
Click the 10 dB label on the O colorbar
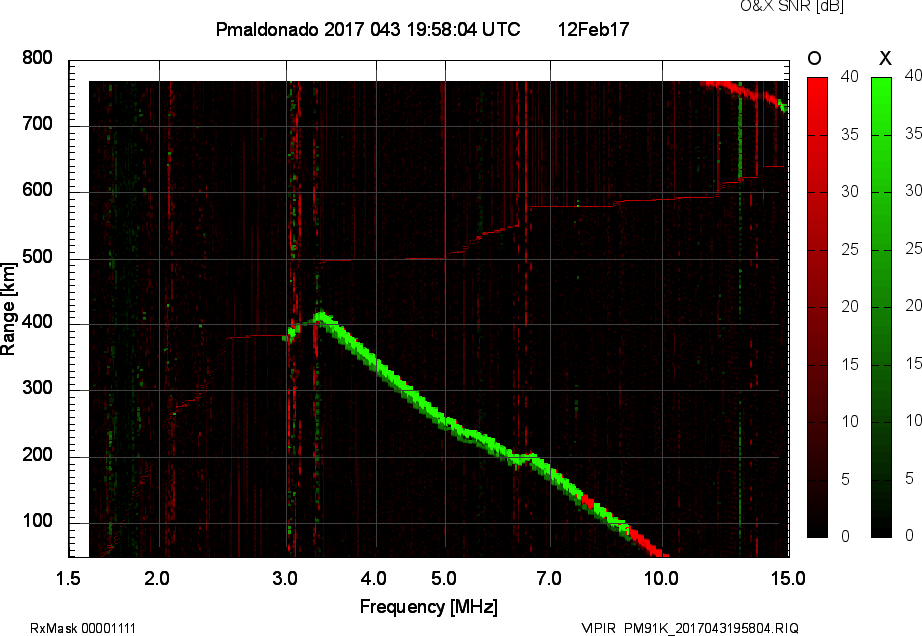850,421
